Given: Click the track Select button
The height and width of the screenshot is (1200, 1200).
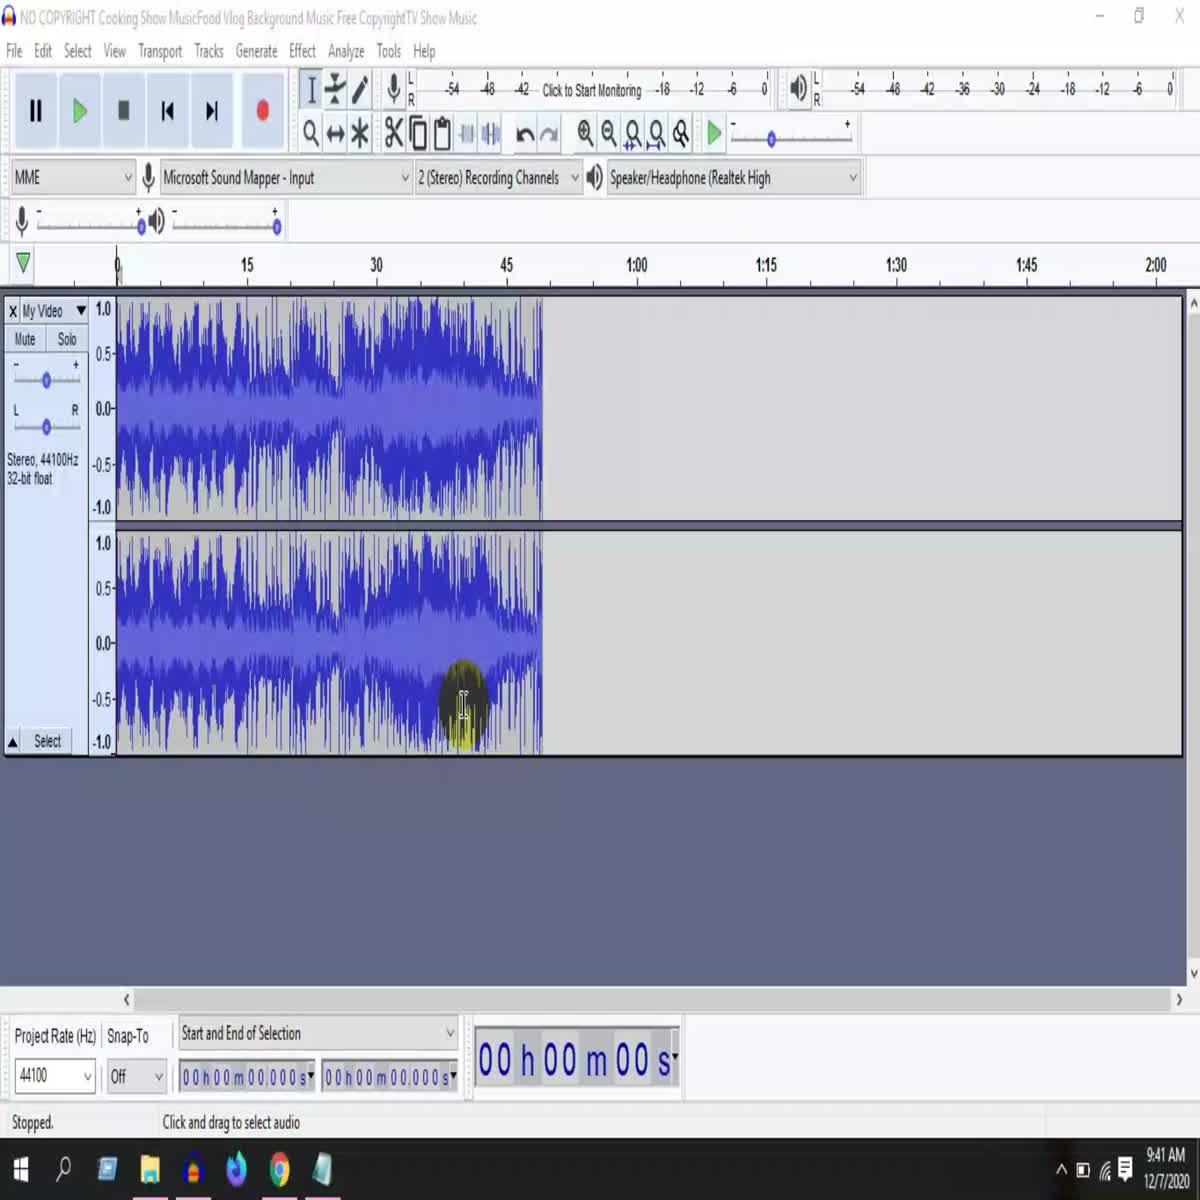Looking at the screenshot, I should 47,741.
